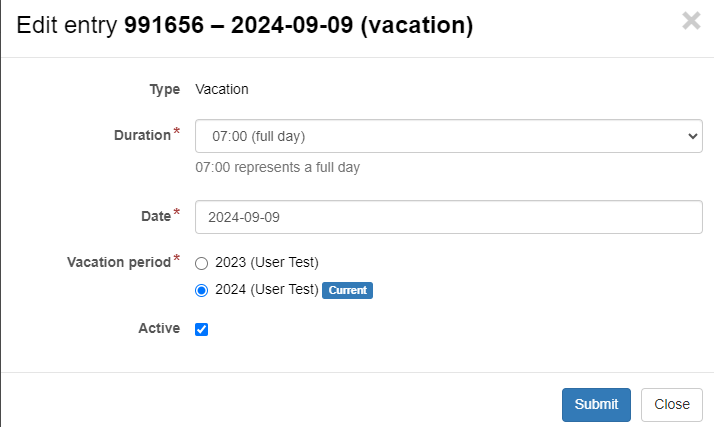Toggle the Active checkbox
Screen dimensions: 714x427
[201, 329]
